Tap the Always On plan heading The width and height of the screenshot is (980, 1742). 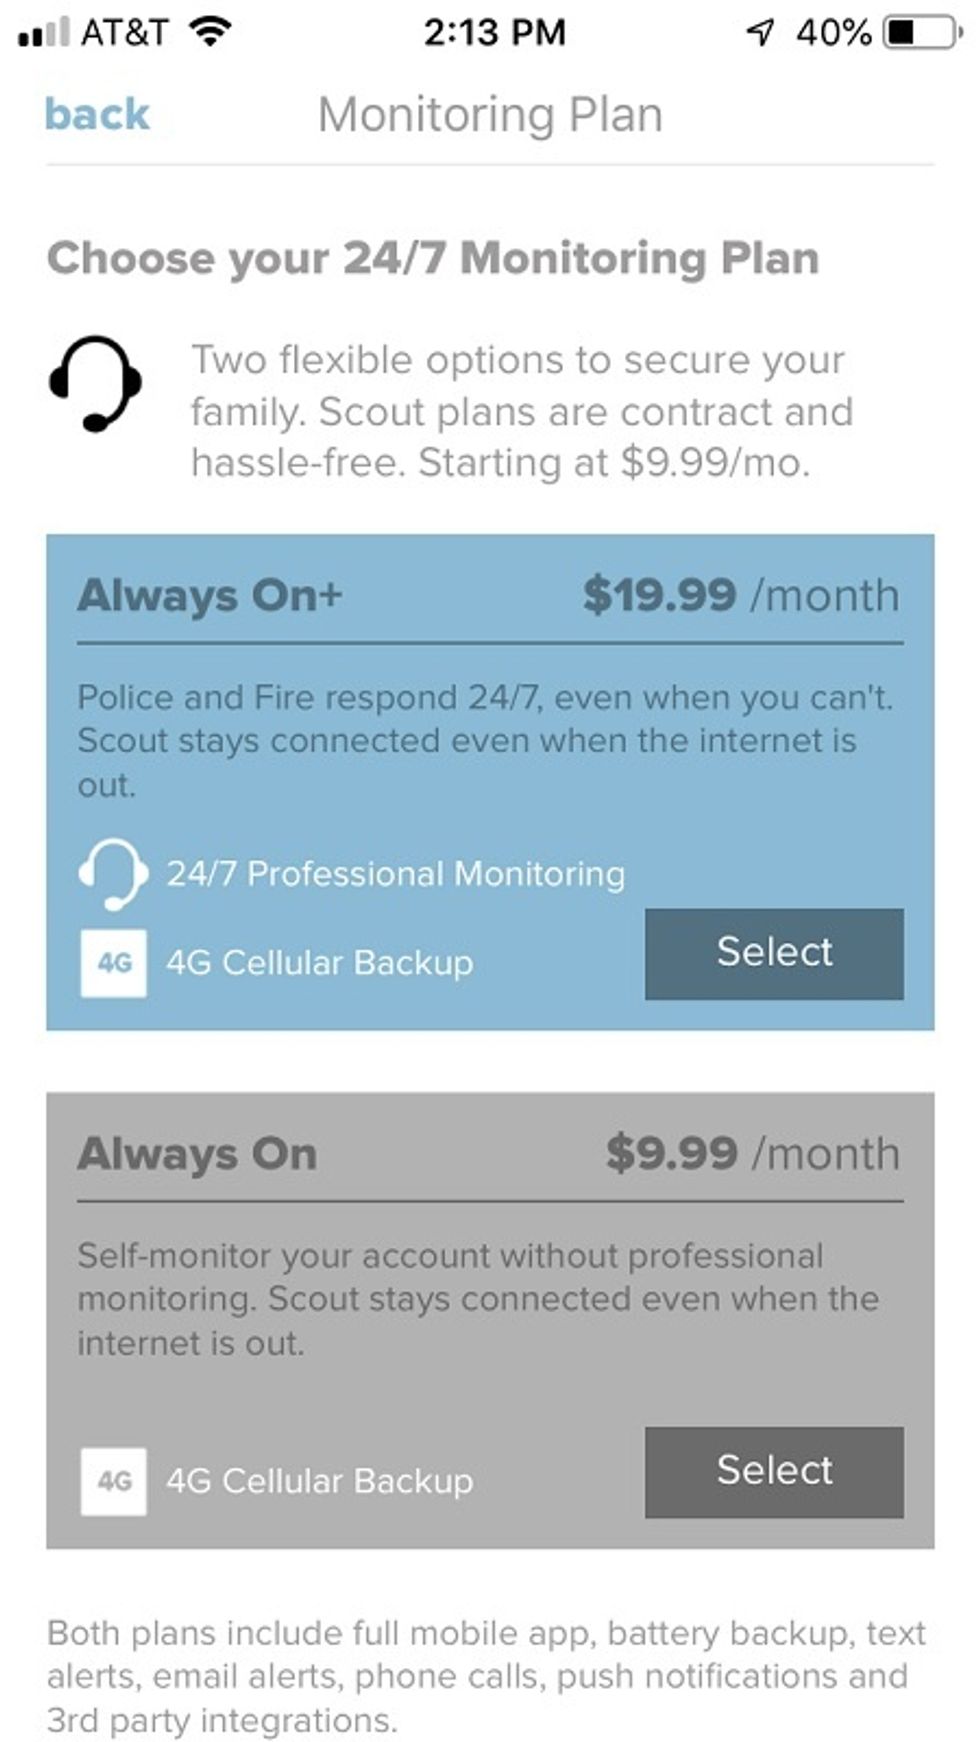click(196, 1155)
